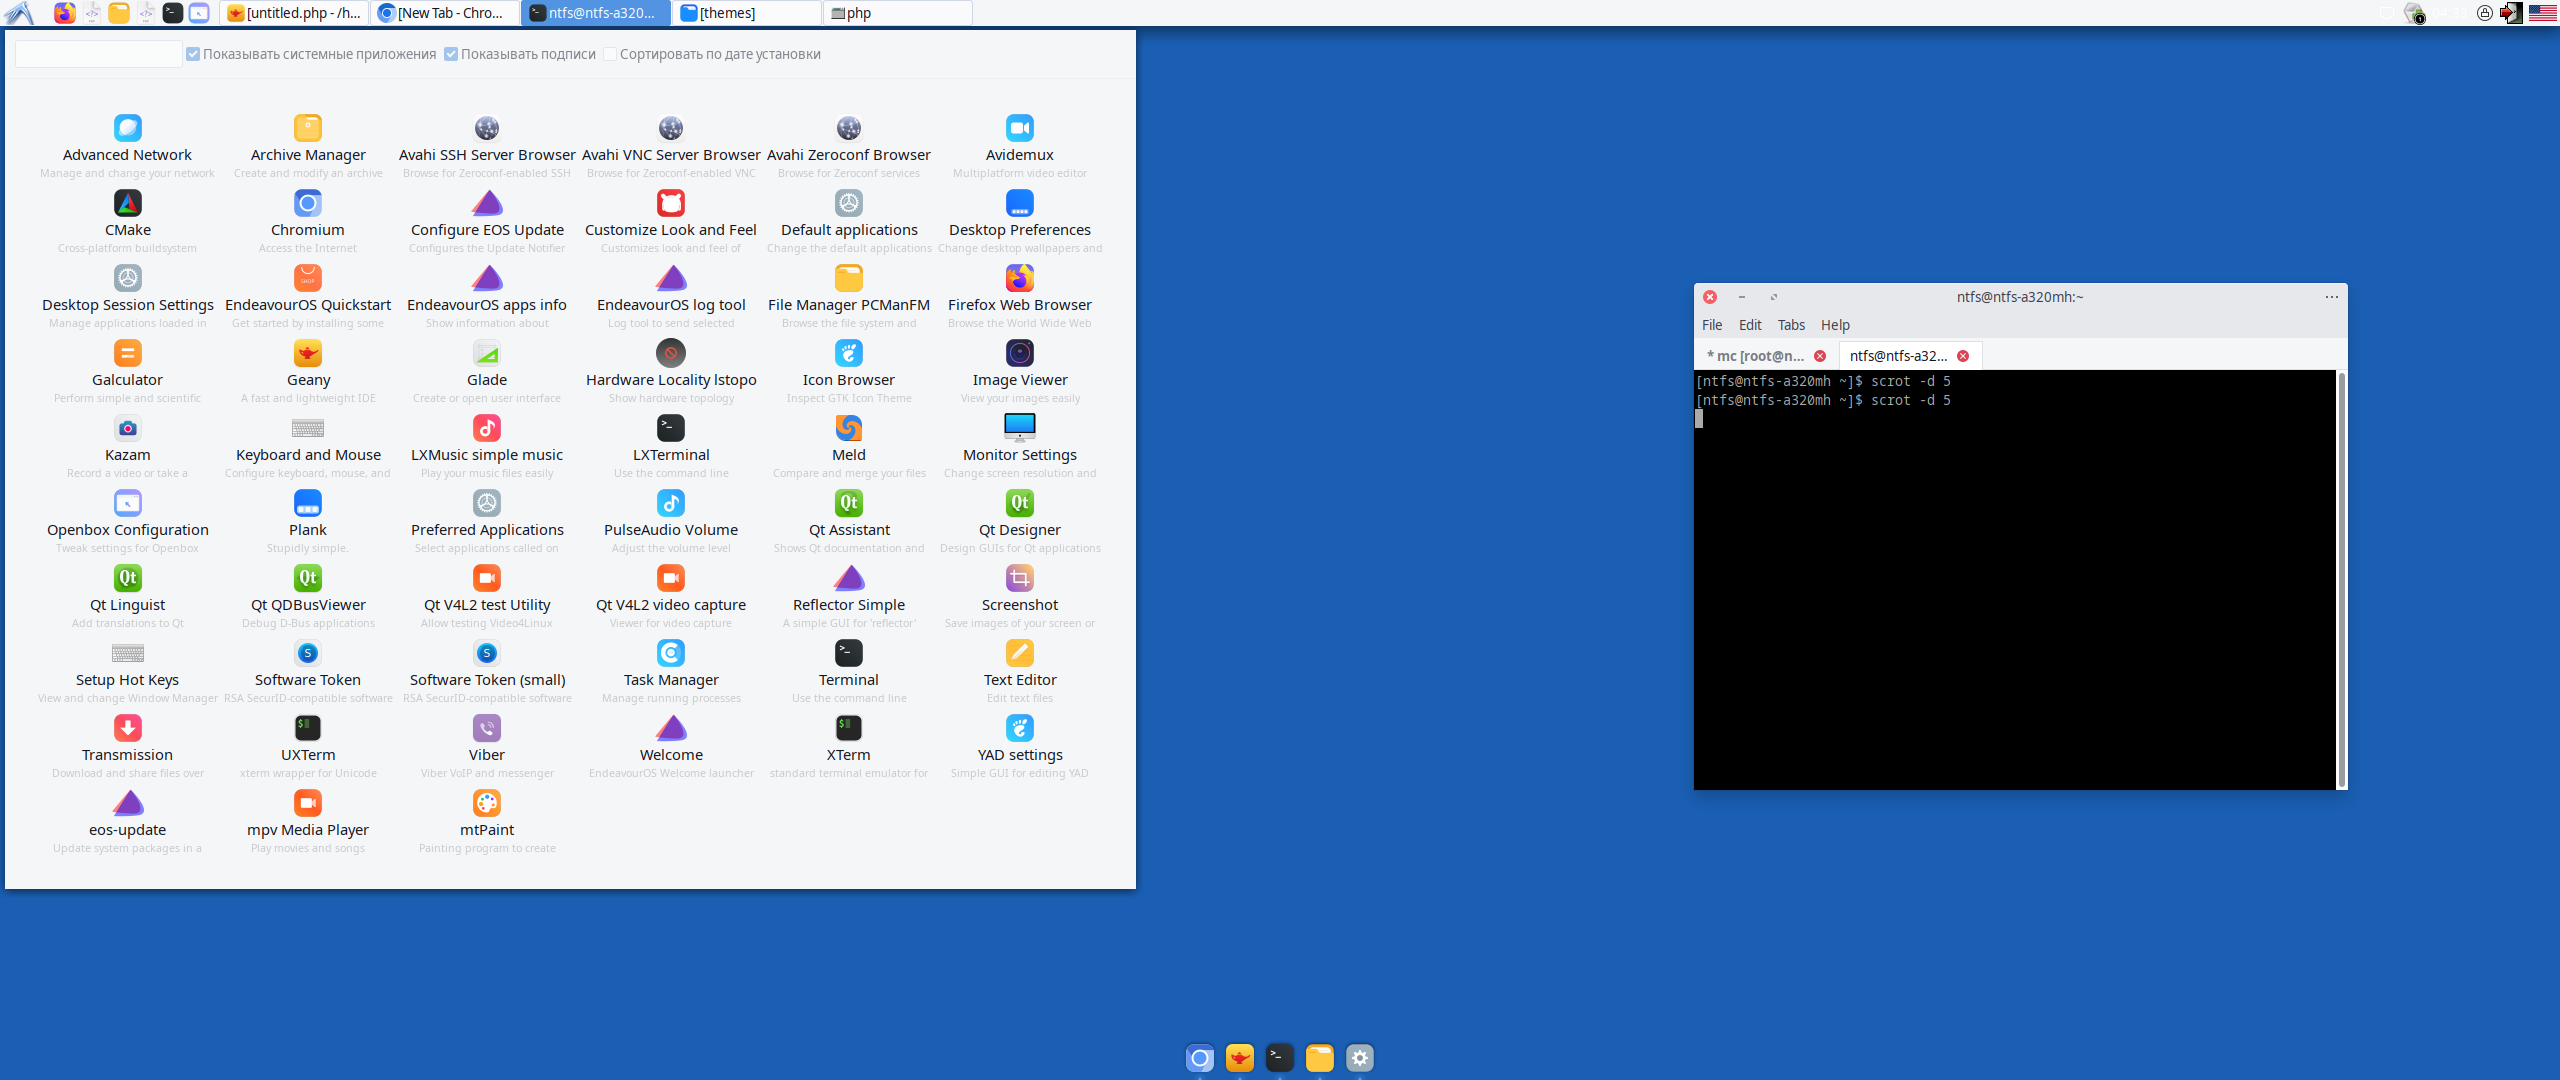Launch EndeavourOS Quickstart icon
Image resolution: width=2560 pixels, height=1080 pixels.
point(308,278)
